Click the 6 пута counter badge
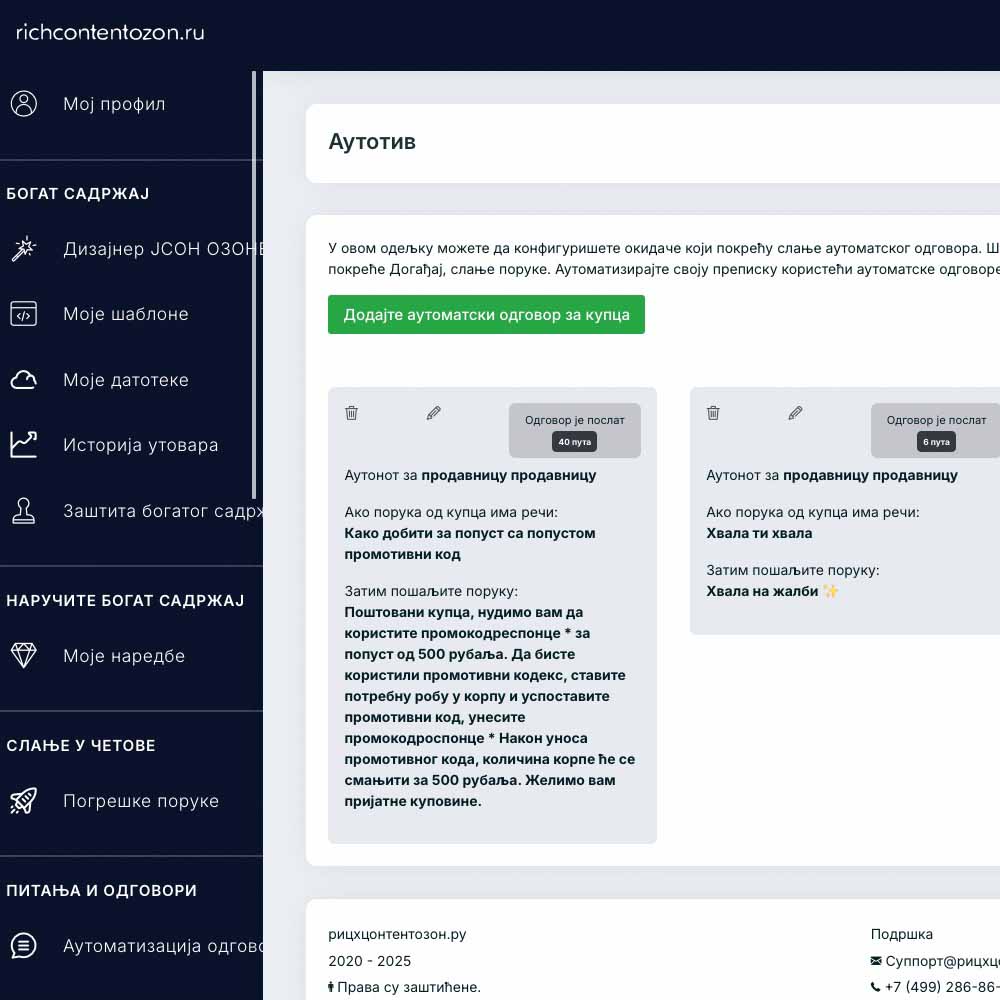Image resolution: width=1000 pixels, height=1000 pixels. pyautogui.click(x=936, y=441)
